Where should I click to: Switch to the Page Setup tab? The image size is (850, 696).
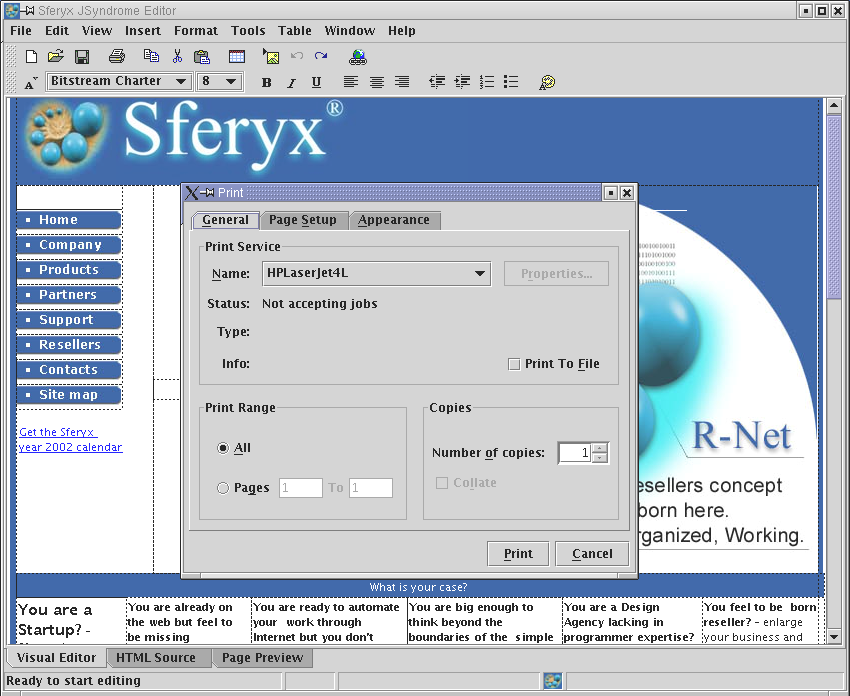(x=303, y=220)
